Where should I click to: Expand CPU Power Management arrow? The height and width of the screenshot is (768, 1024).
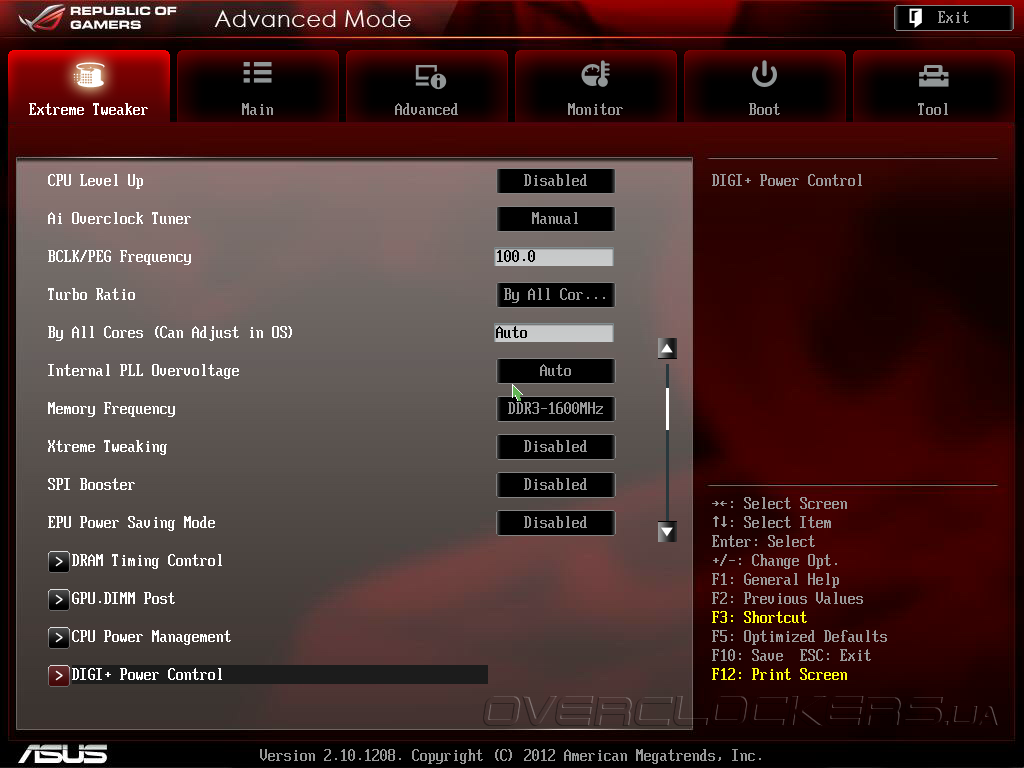point(59,637)
